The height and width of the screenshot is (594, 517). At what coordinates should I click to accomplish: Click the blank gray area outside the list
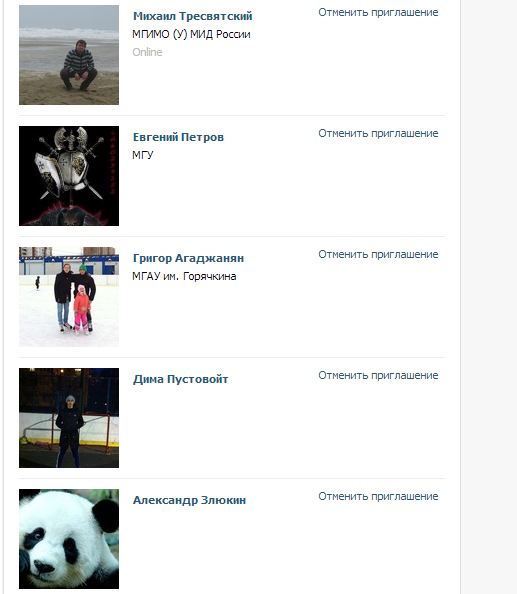pyautogui.click(x=489, y=297)
